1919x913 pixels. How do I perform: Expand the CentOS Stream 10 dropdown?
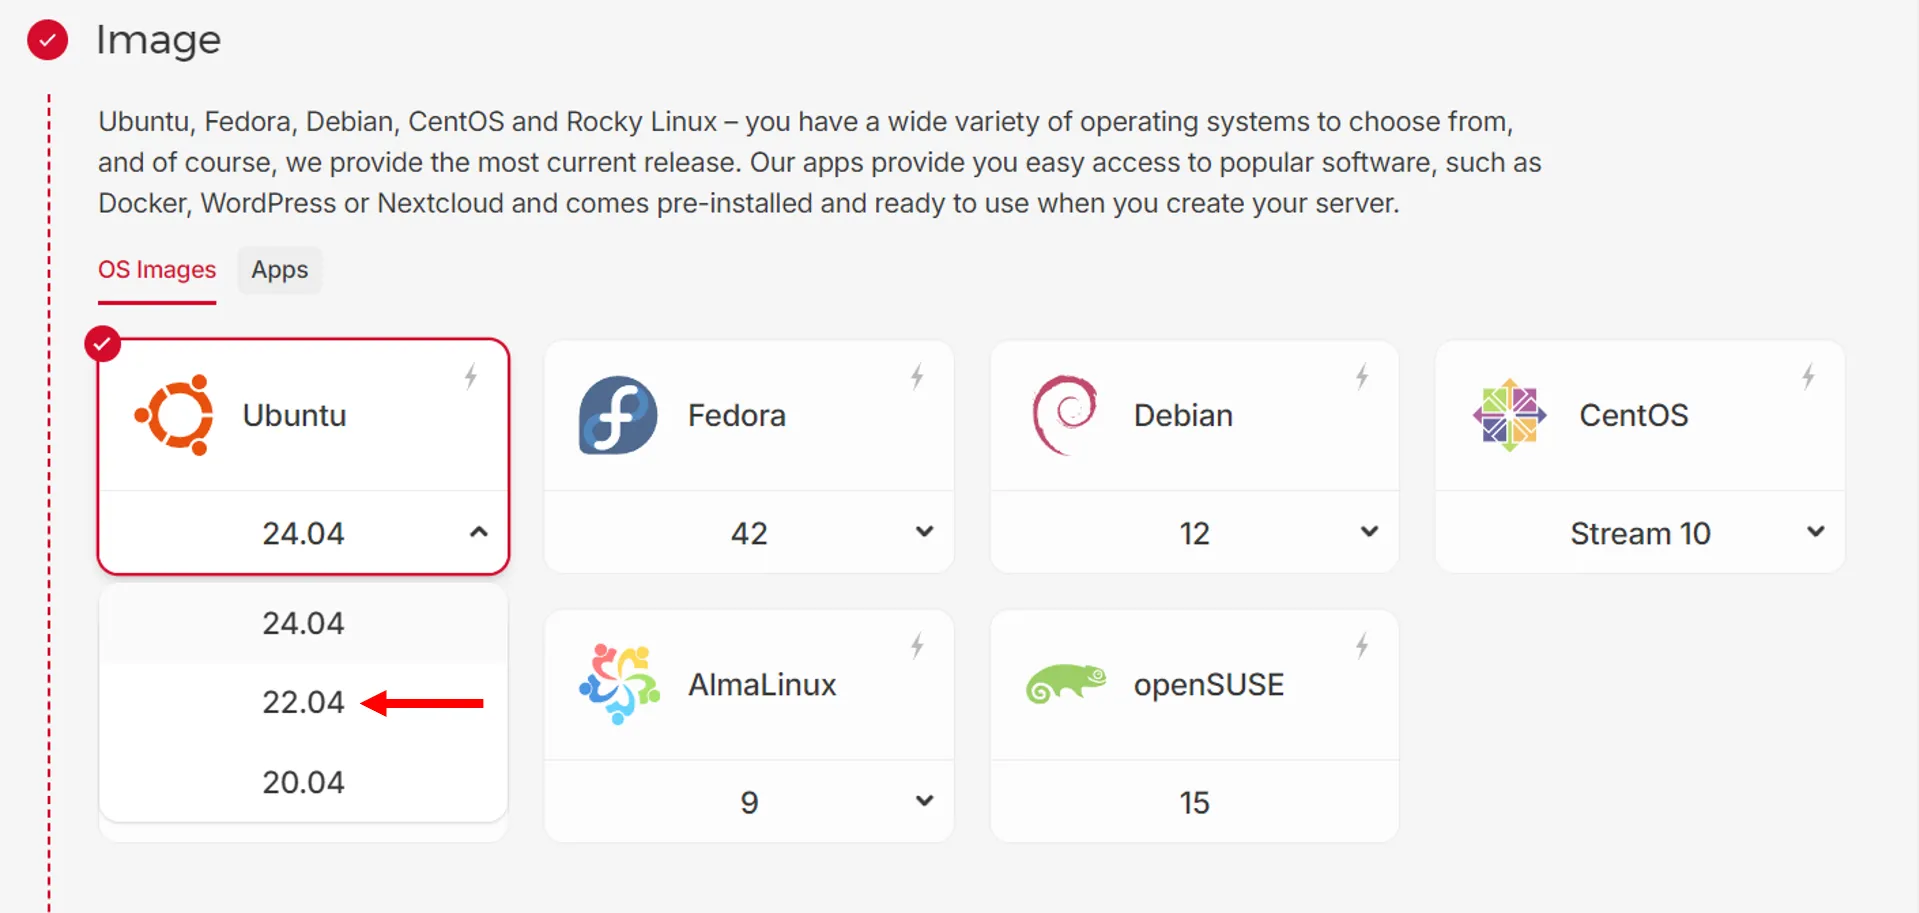(x=1816, y=532)
